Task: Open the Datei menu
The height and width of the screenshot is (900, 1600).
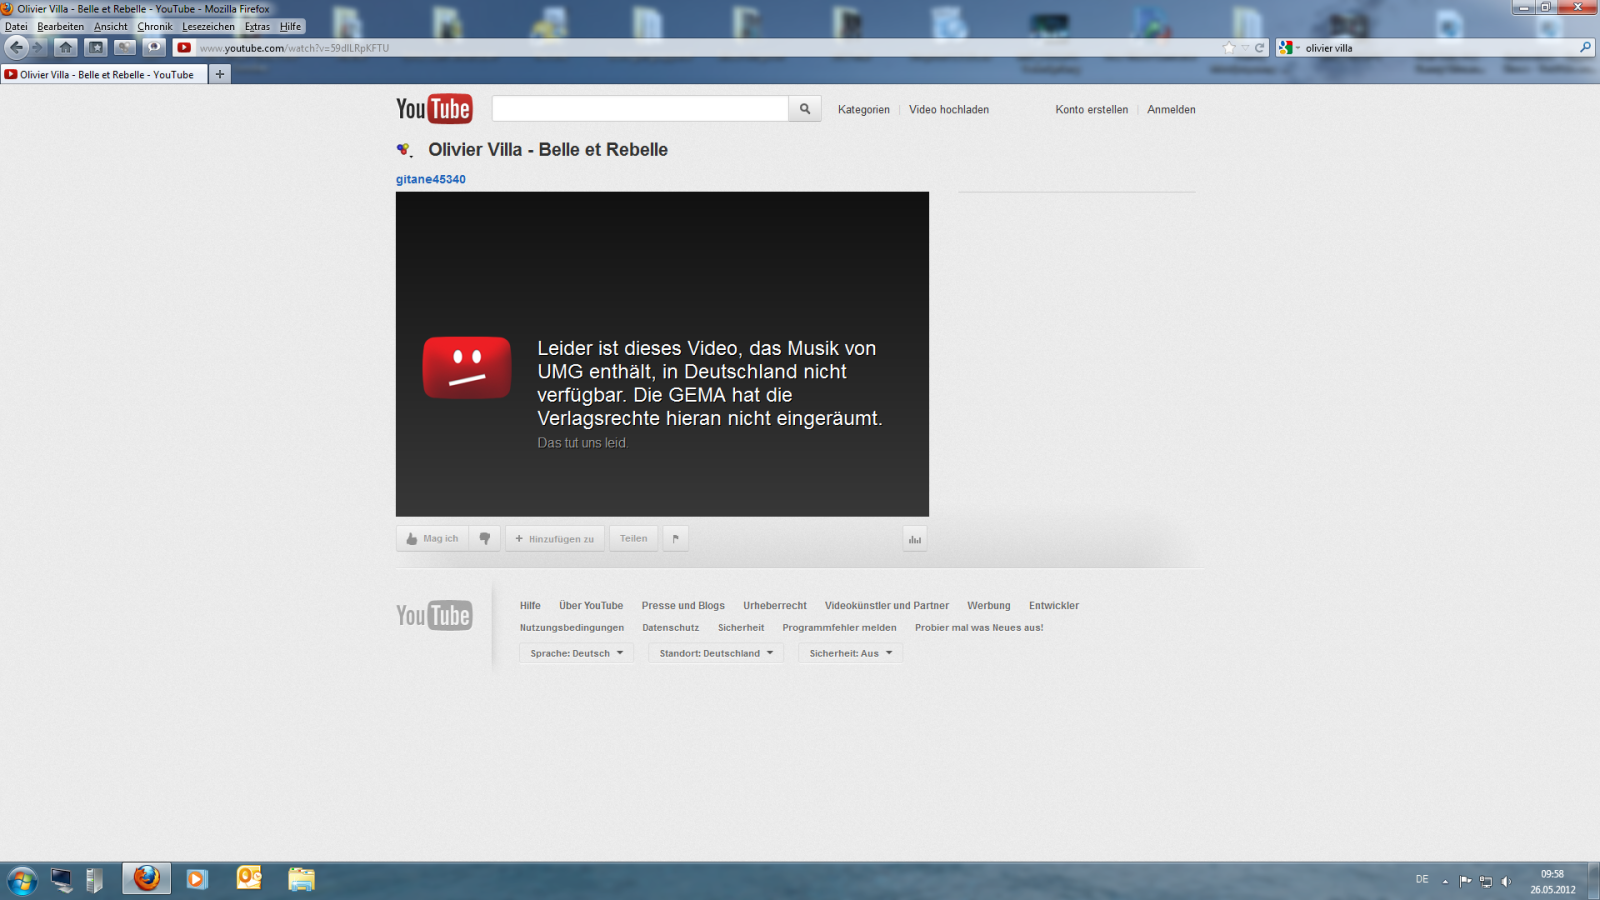Action: click(16, 27)
